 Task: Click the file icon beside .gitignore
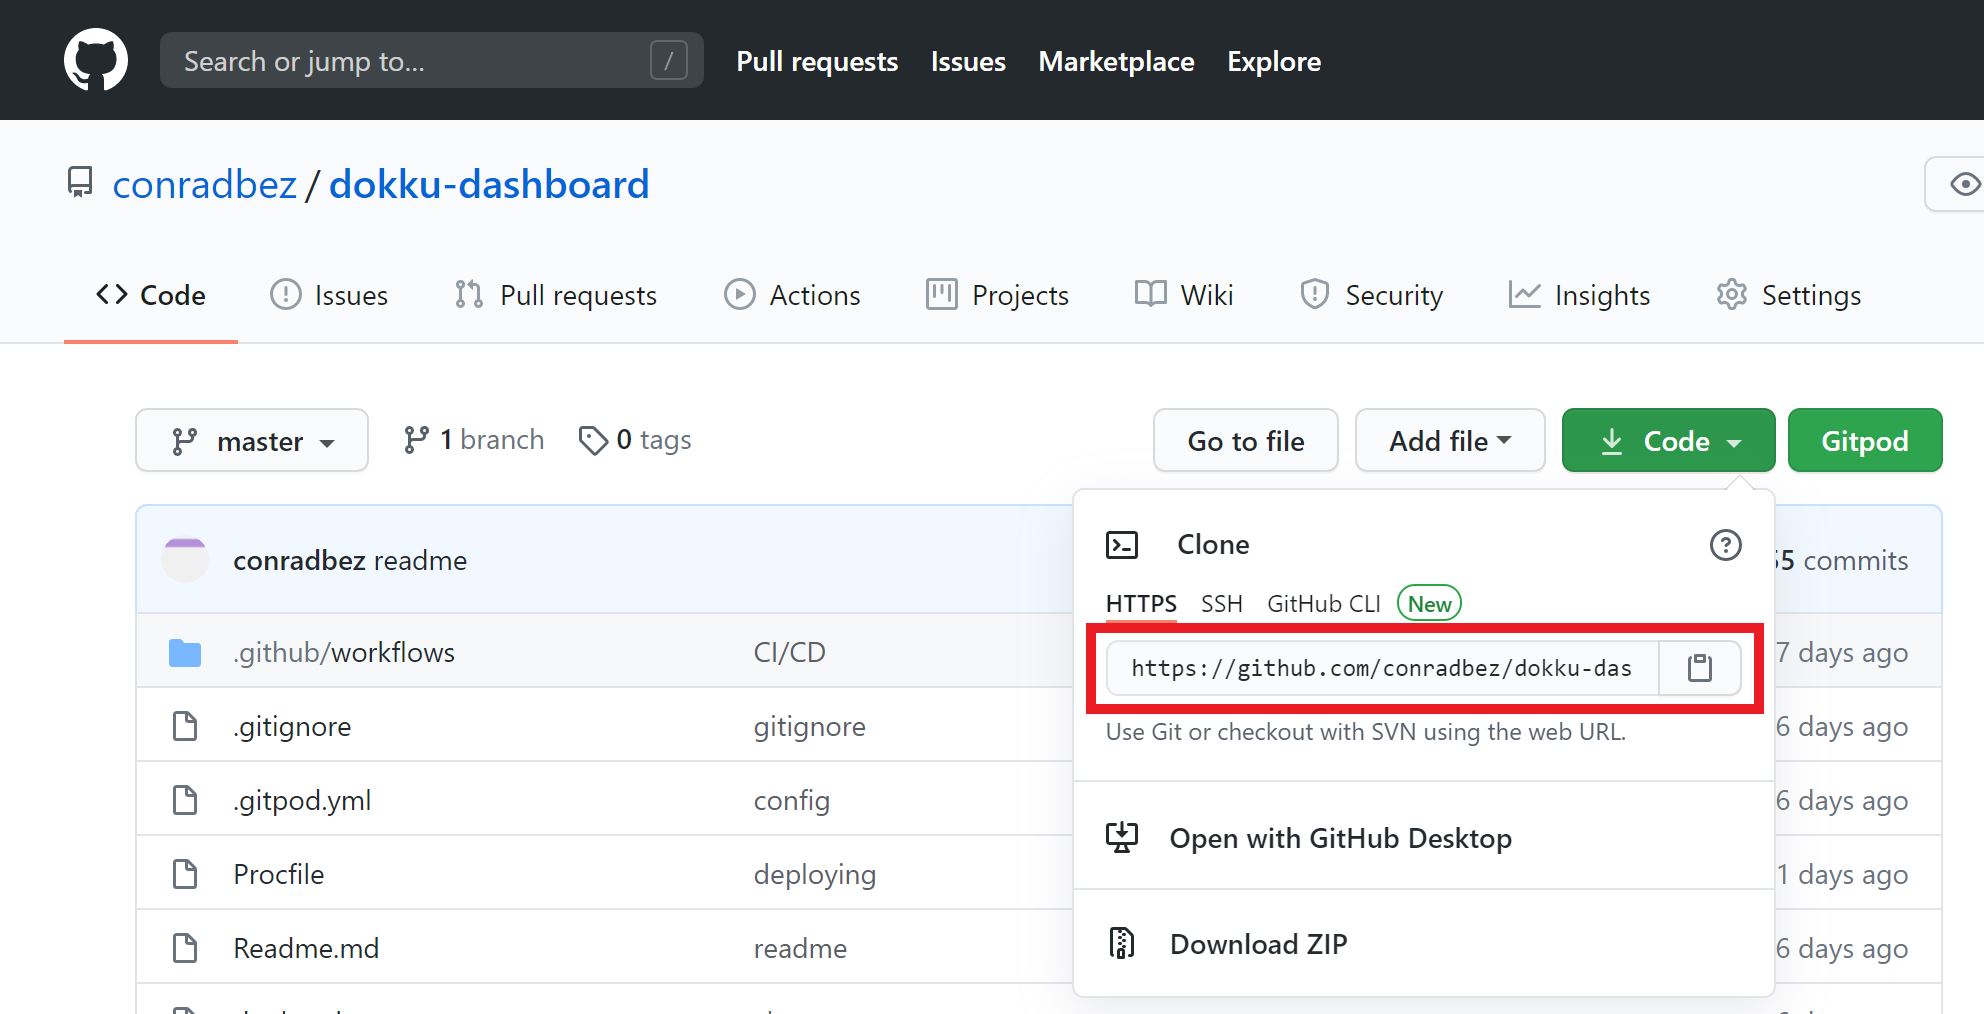(x=185, y=726)
